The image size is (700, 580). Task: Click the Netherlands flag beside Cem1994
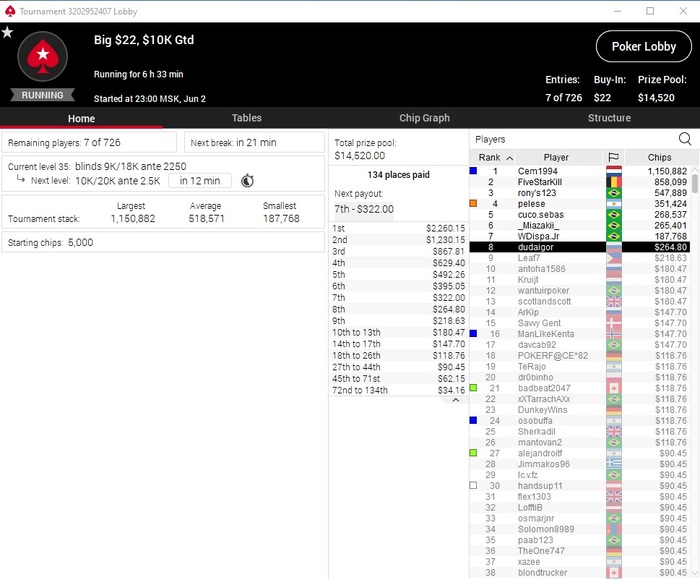(614, 171)
